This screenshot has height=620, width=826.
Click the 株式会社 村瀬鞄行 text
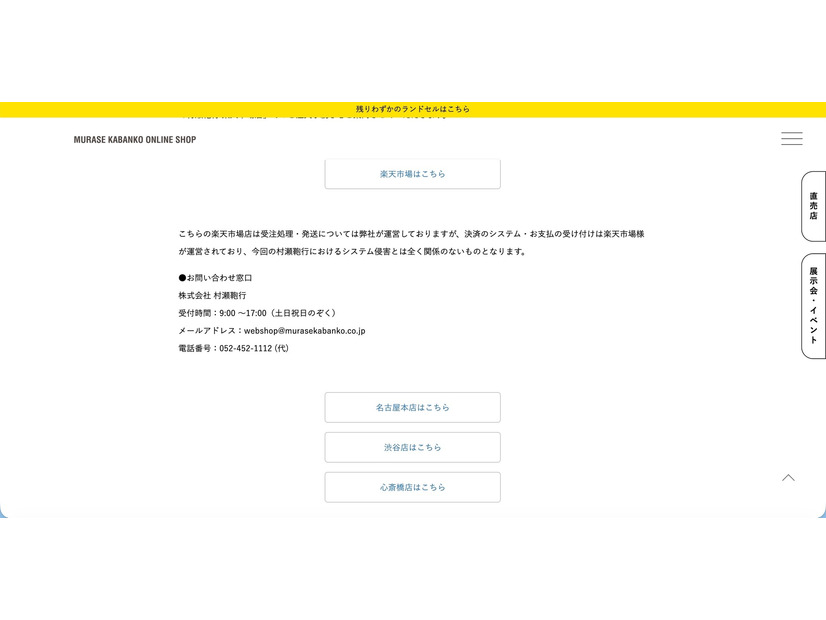[x=212, y=296]
